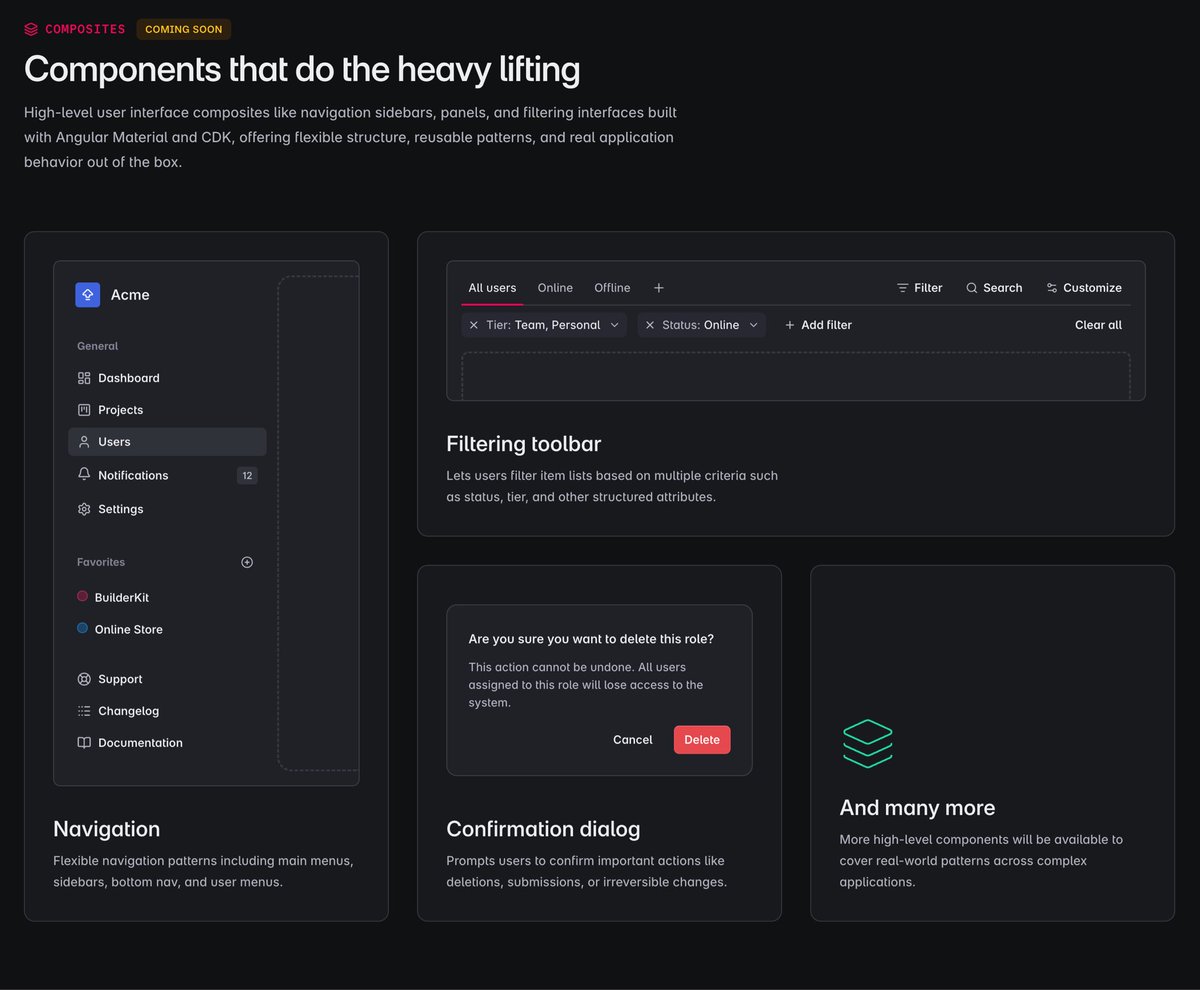Click Cancel in the delete dialog
Viewport: 1200px width, 990px height.
[632, 740]
